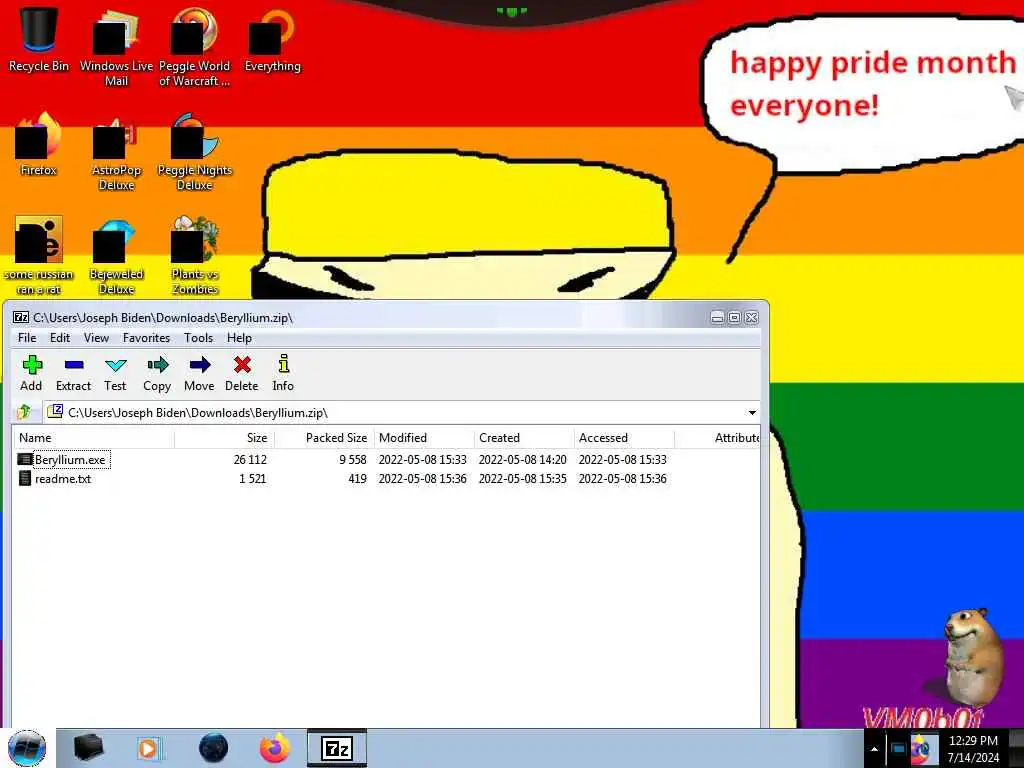This screenshot has height=768, width=1024.
Task: Expand the address bar path dropdown
Action: point(752,413)
